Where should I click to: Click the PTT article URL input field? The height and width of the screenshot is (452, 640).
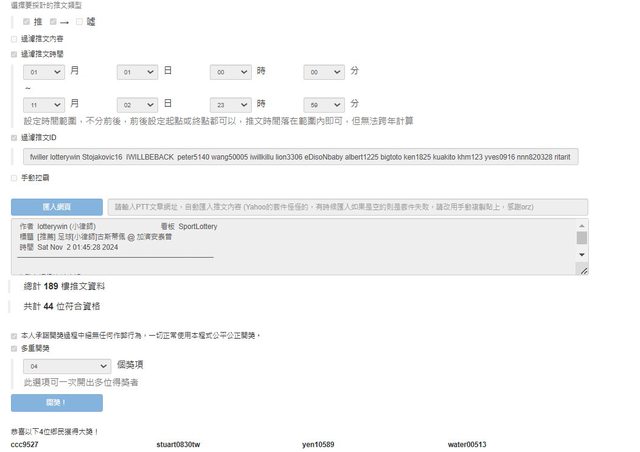click(x=342, y=207)
